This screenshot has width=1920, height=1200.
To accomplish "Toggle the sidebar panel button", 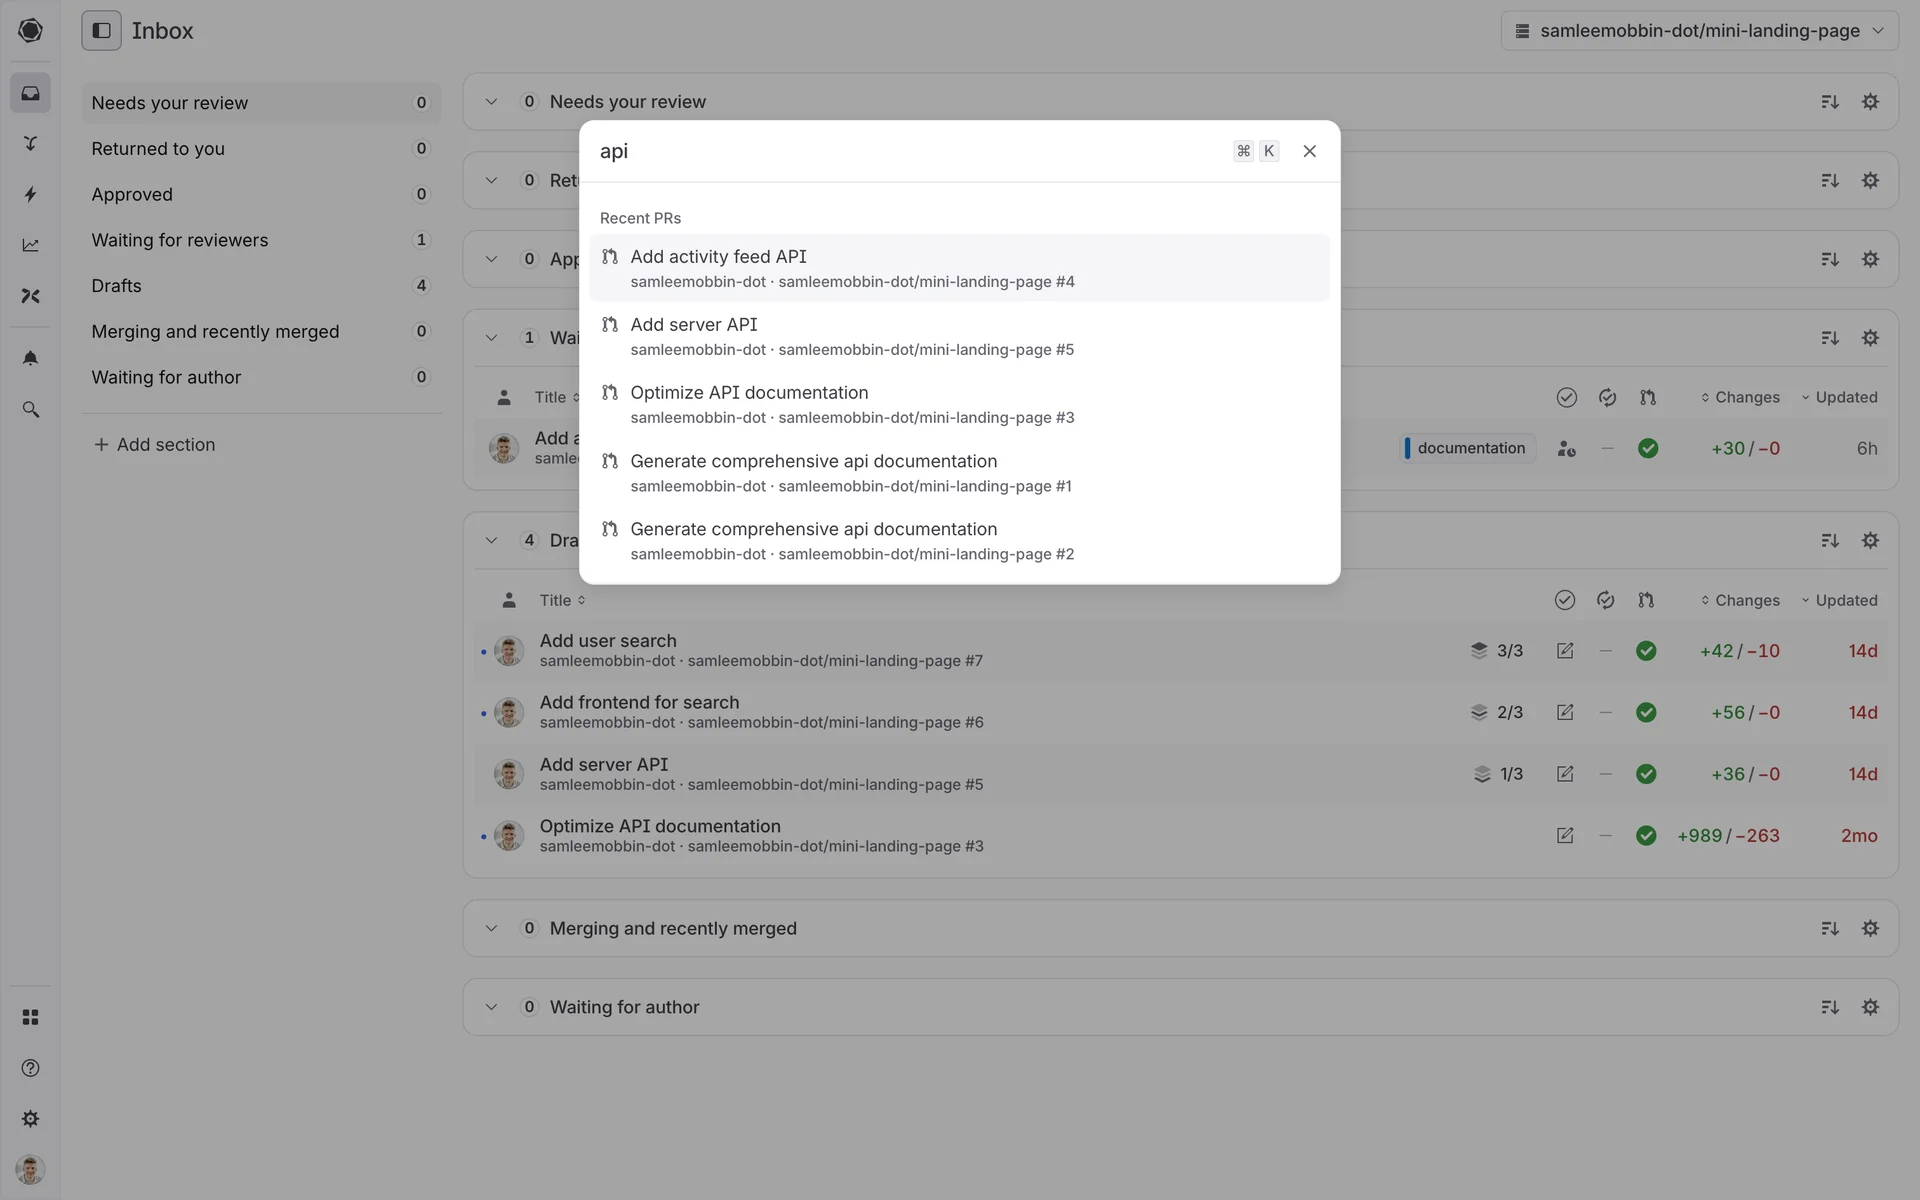I will tap(101, 31).
